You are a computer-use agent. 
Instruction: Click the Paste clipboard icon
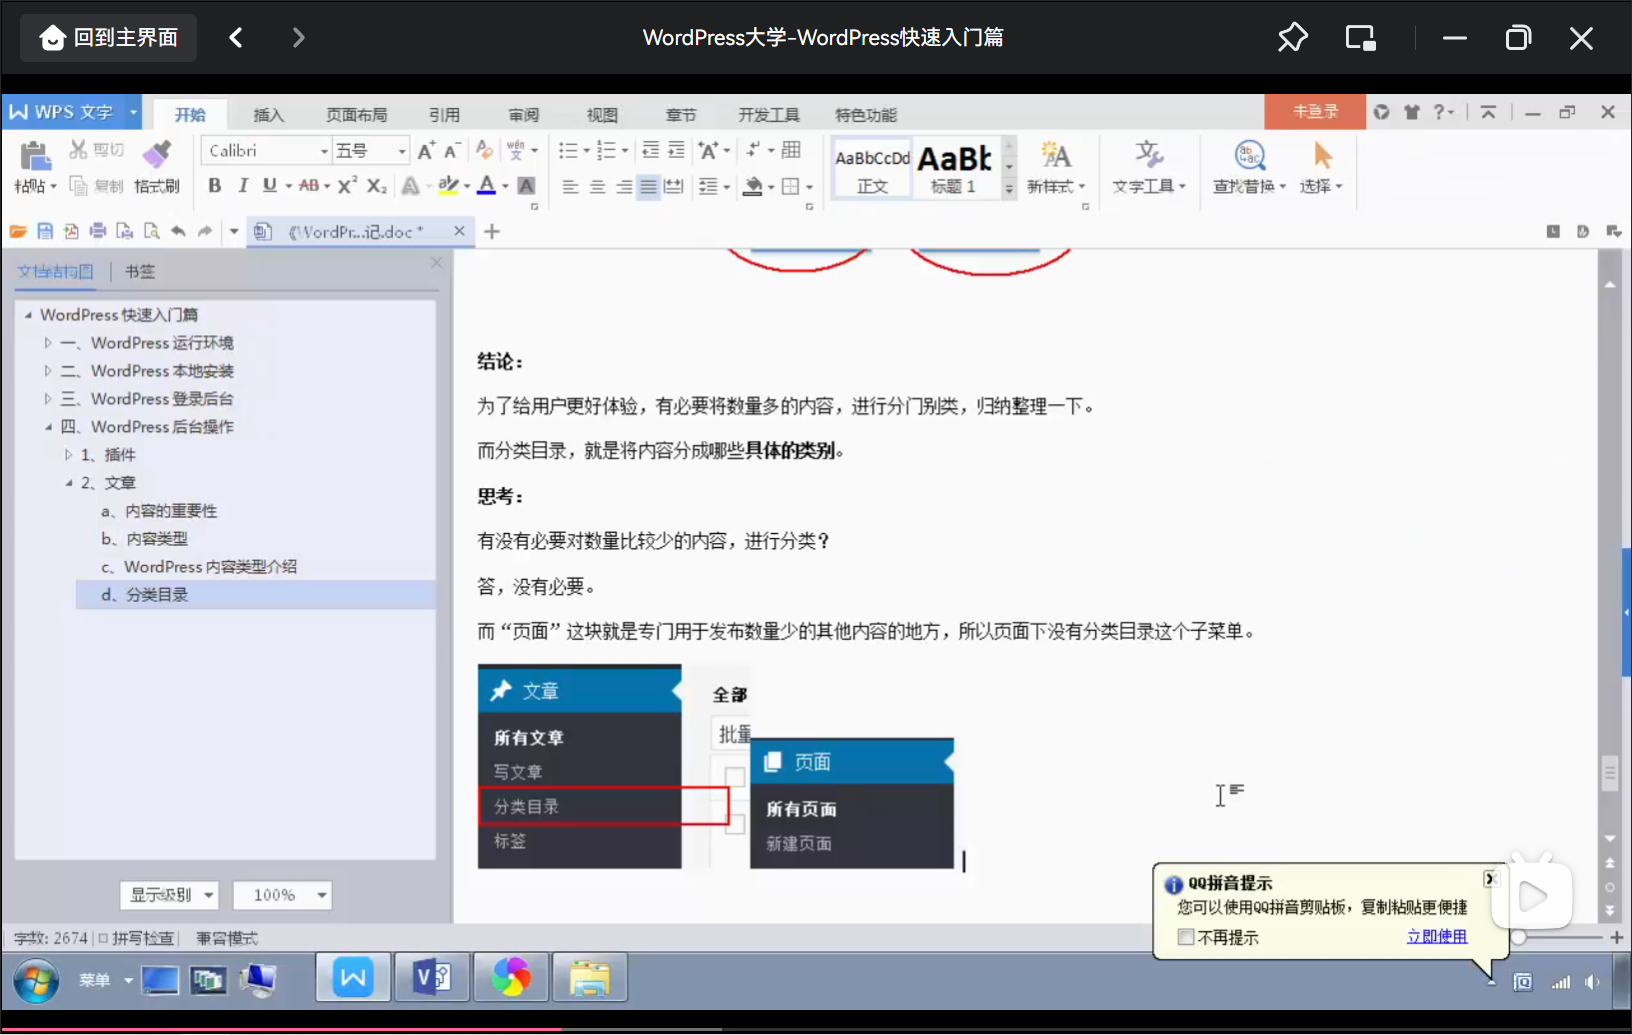click(x=34, y=156)
